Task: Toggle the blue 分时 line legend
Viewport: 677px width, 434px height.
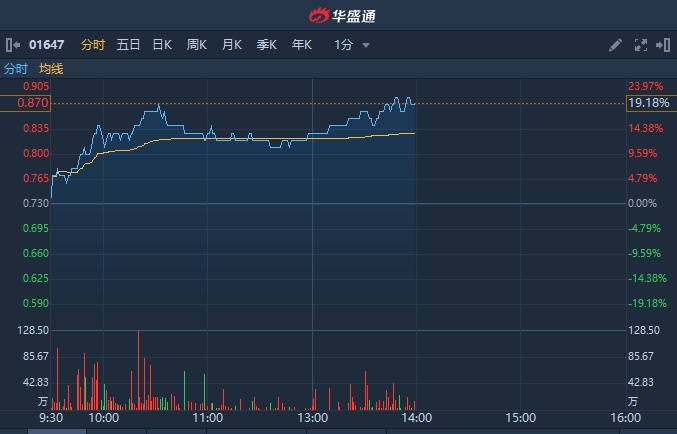Action: point(16,69)
